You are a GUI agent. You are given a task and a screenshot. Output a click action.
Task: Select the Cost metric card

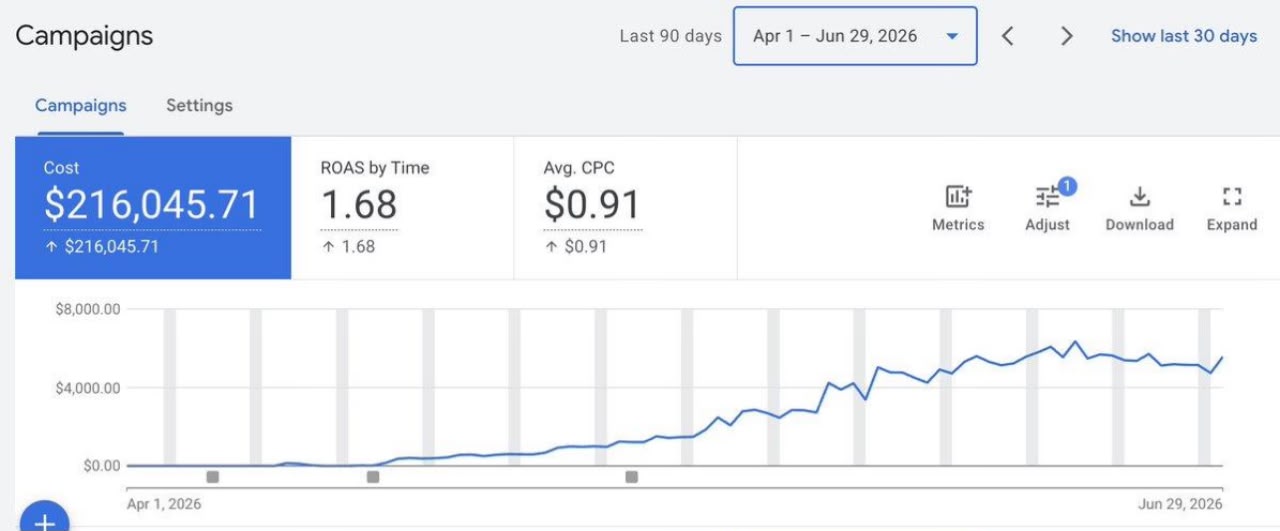coord(153,208)
